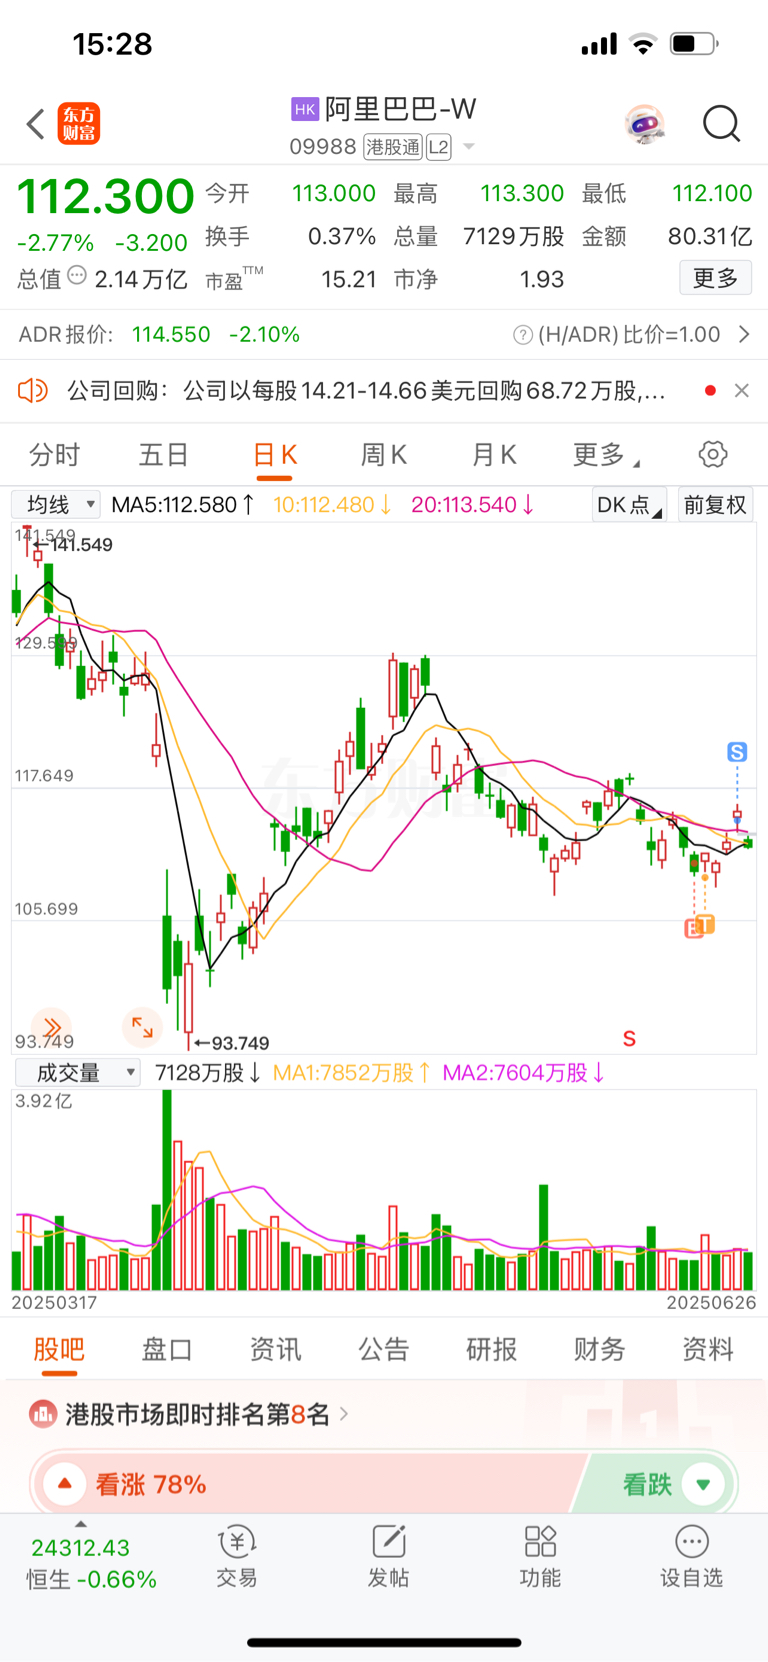This screenshot has width=768, height=1662.
Task: Tap the fullscreen landscape chart icon
Action: tap(142, 1027)
